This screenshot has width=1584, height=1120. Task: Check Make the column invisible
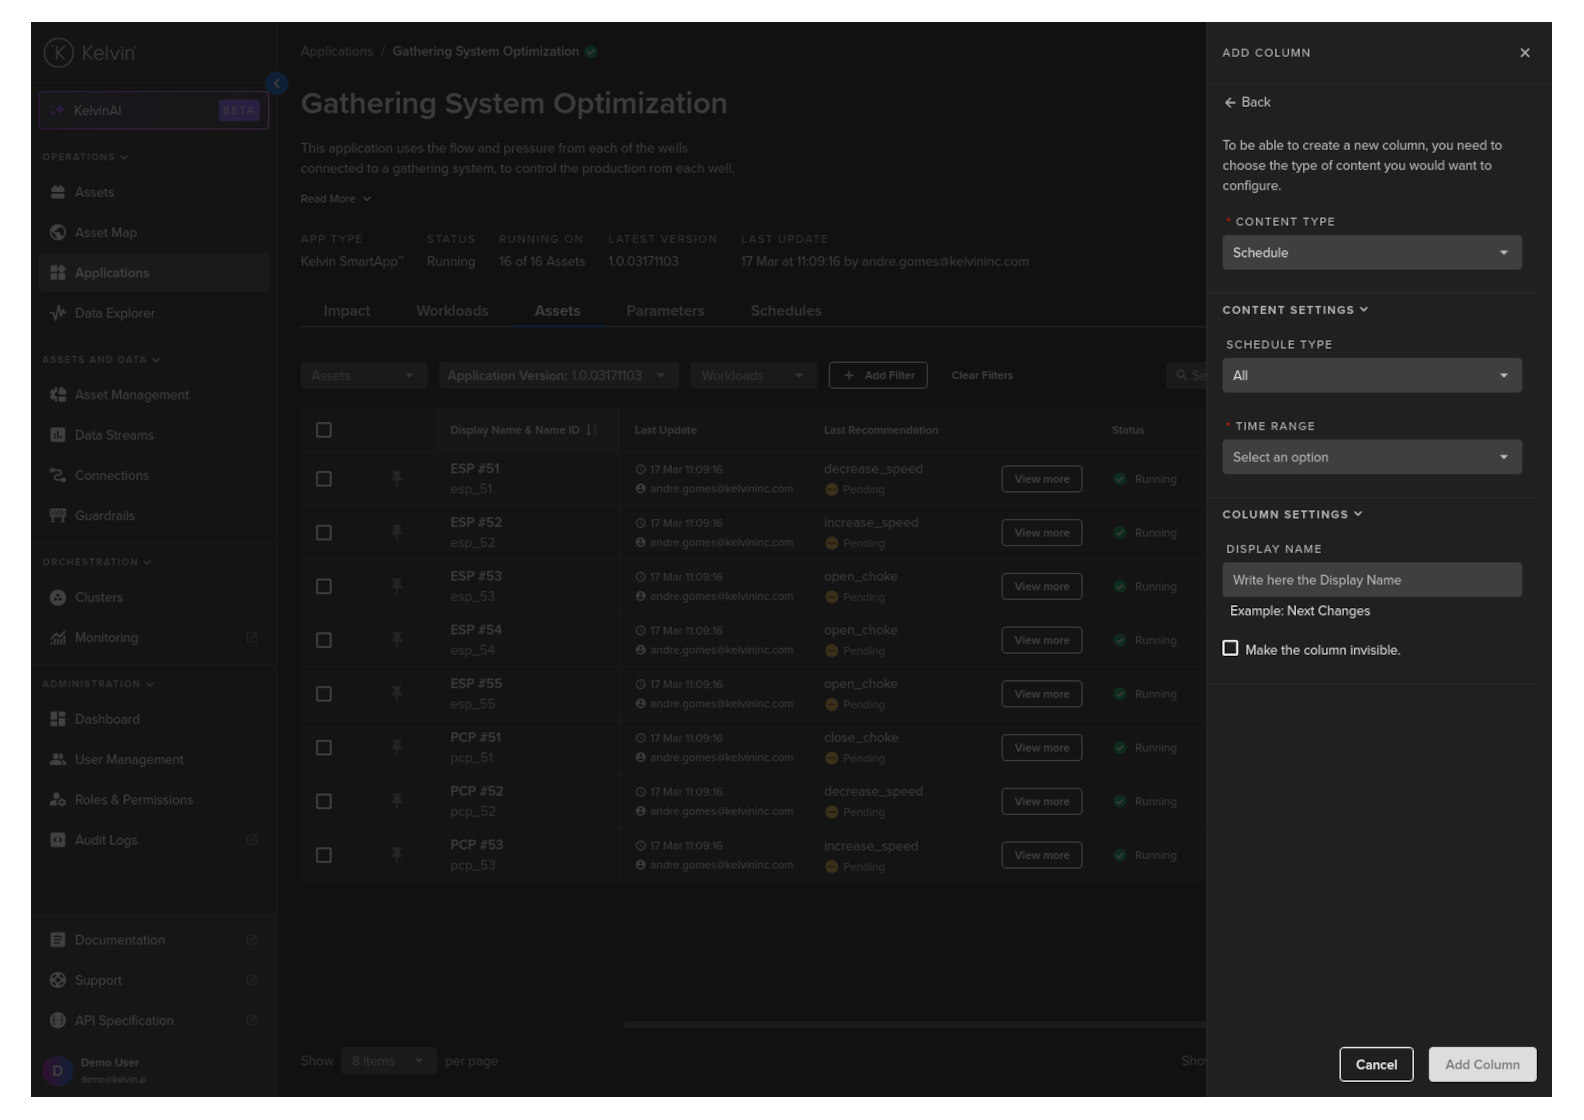[1230, 649]
